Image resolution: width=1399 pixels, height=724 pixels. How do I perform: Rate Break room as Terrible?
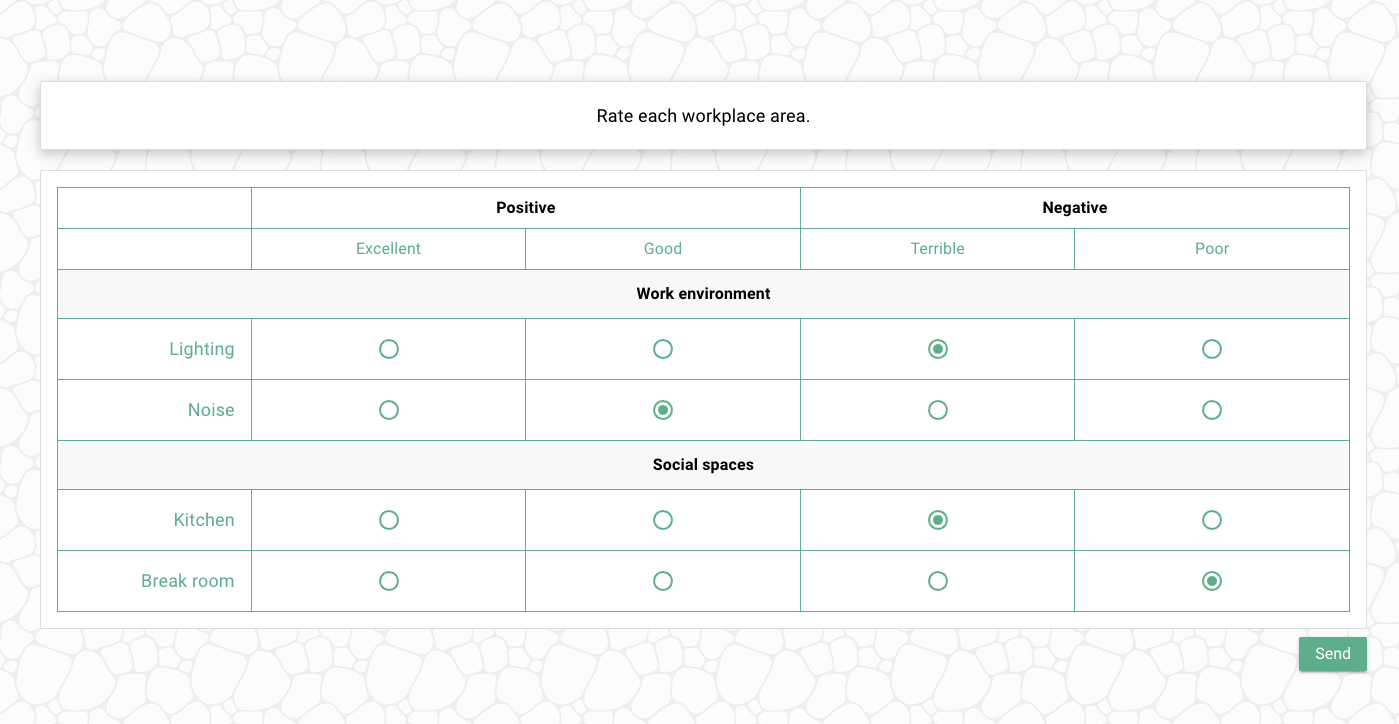pos(938,581)
